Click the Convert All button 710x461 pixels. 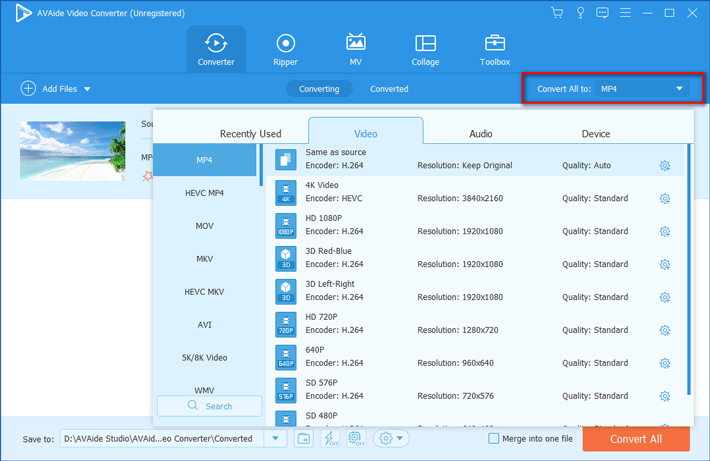click(x=635, y=438)
